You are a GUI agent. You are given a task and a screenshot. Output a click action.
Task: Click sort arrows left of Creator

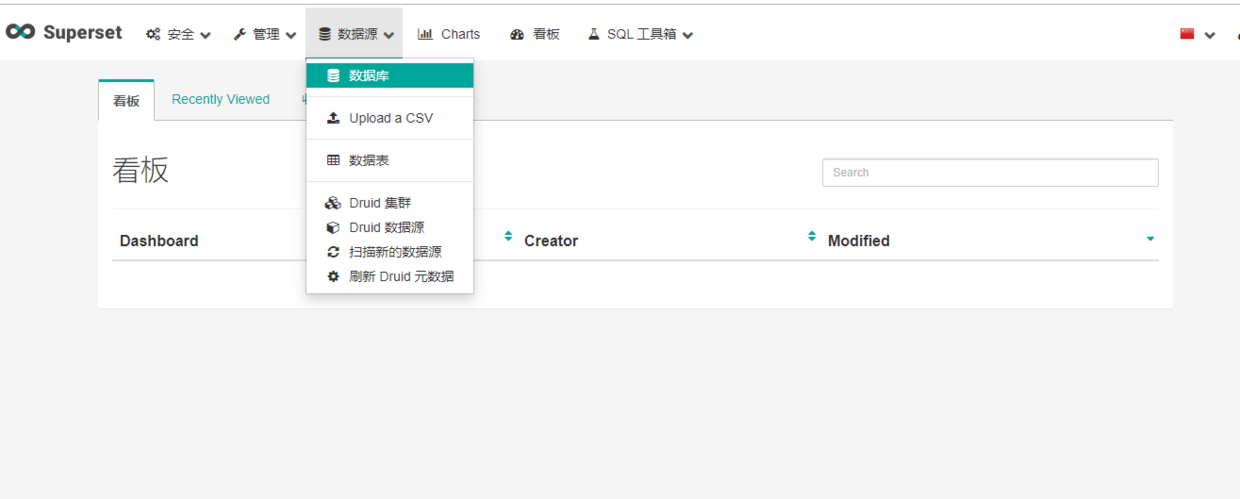(508, 237)
